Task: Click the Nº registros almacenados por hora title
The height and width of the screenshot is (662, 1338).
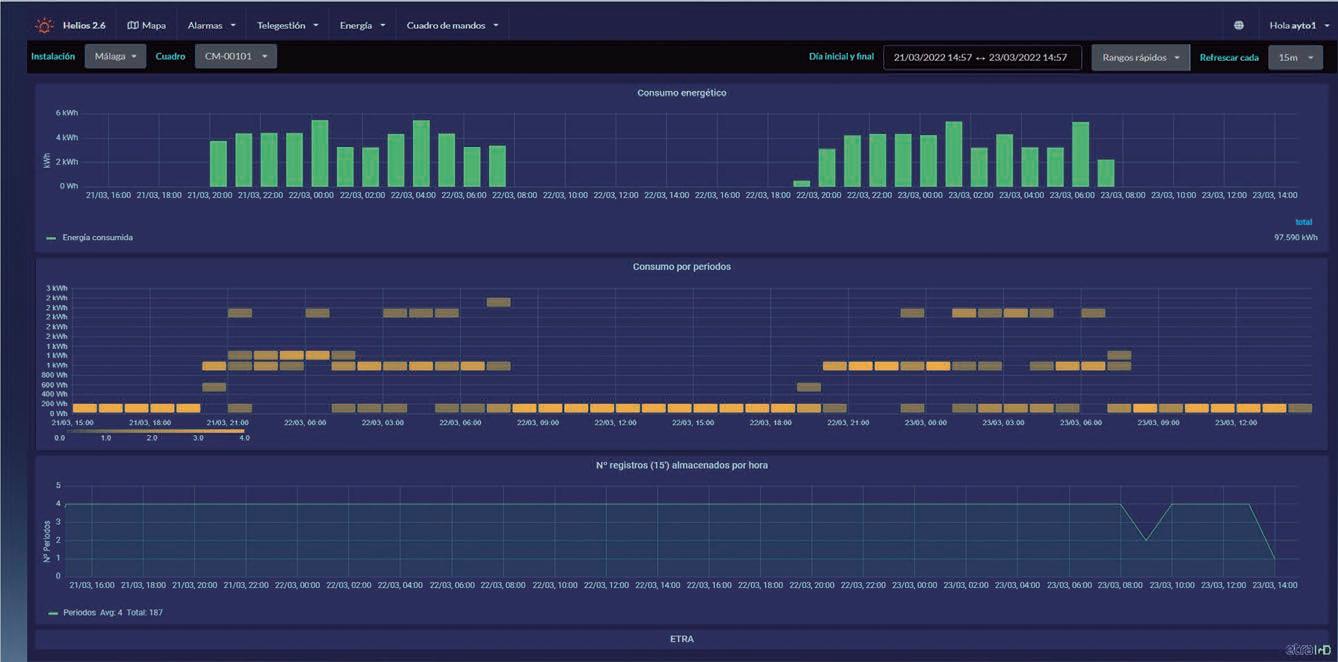Action: [682, 465]
